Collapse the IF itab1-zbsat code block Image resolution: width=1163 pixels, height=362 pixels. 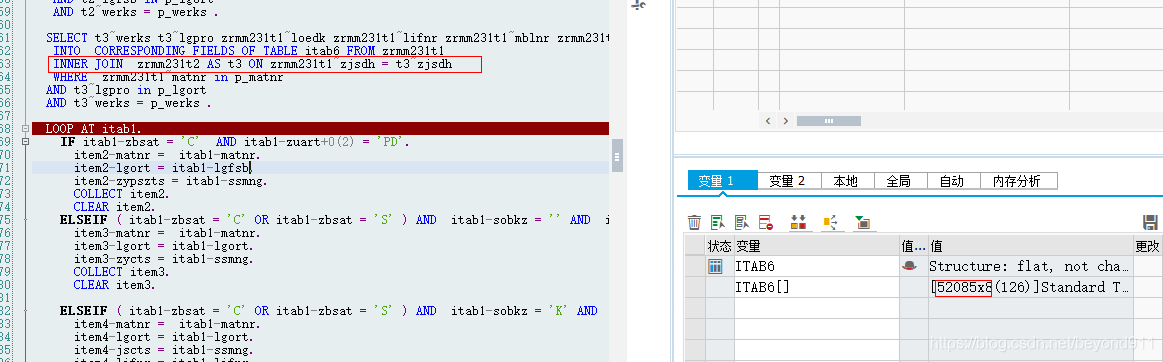26,141
